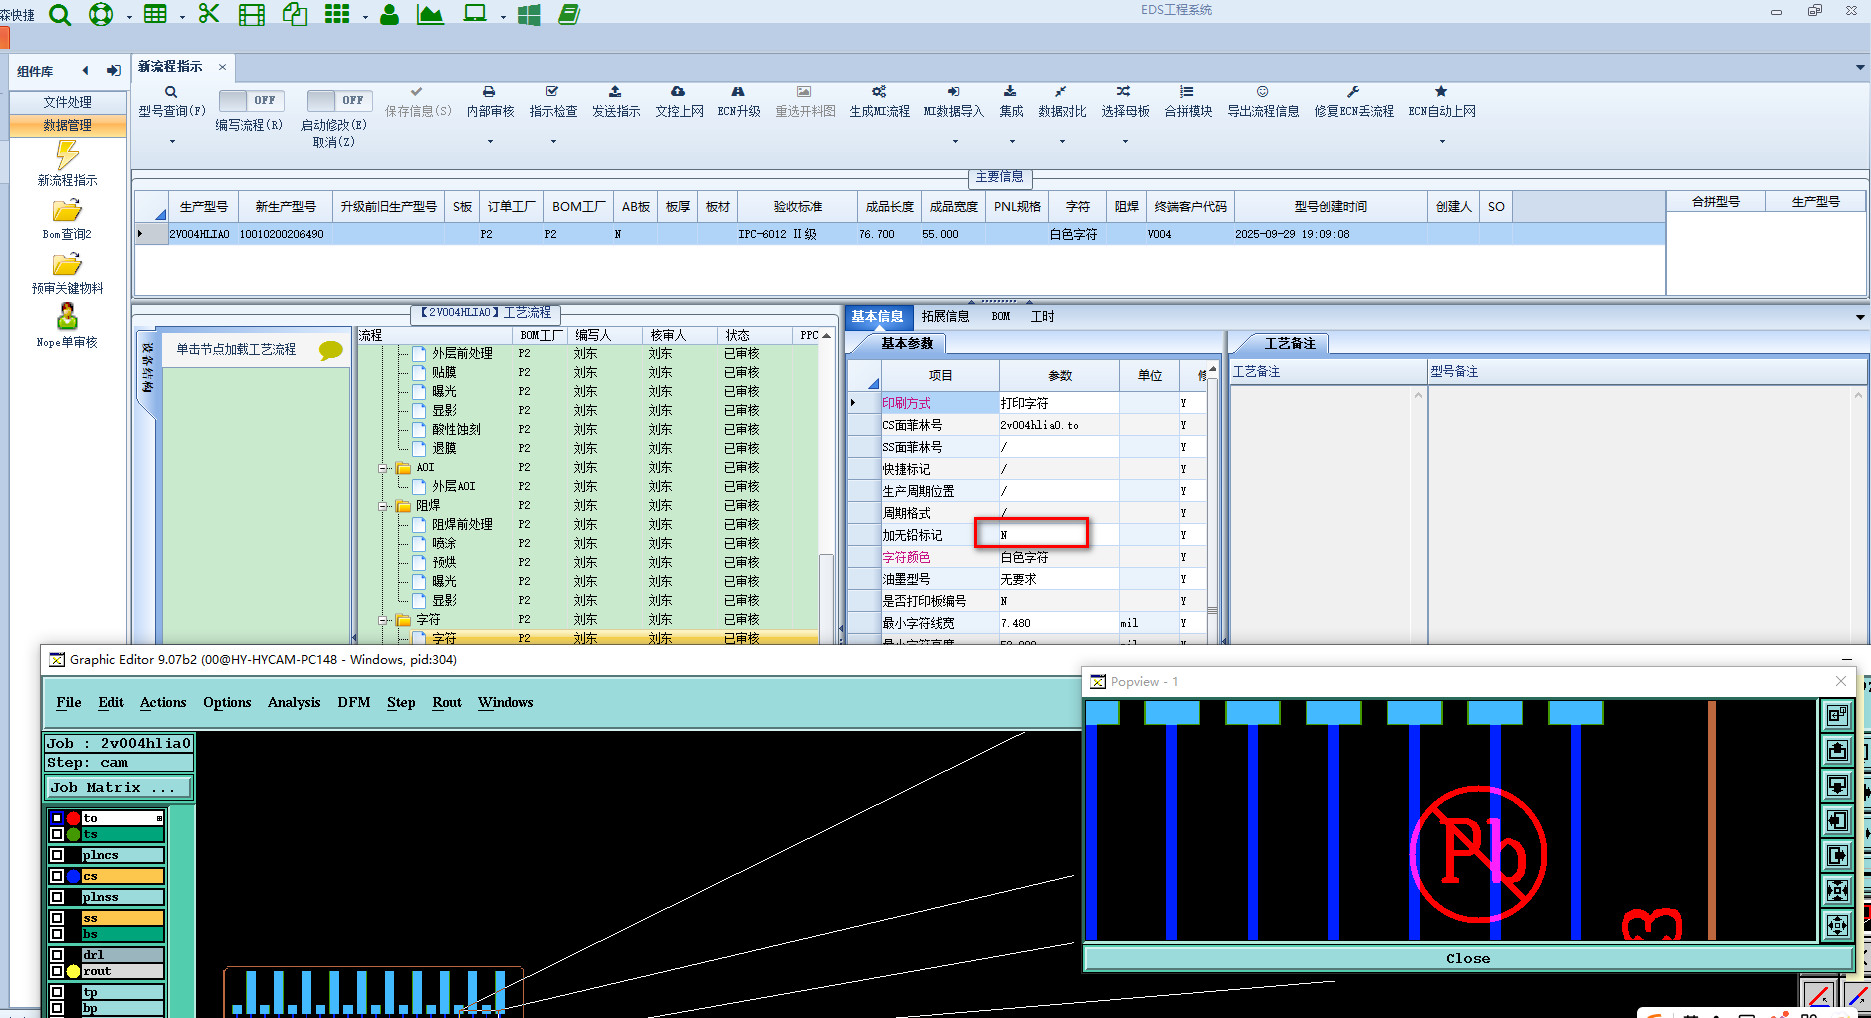This screenshot has height=1018, width=1871.
Task: Toggle the 编写流程(R) OFF switch
Action: [251, 100]
